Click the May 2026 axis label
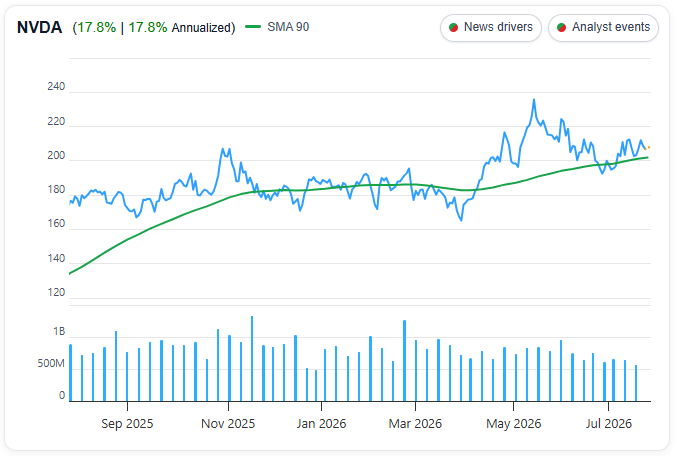The image size is (677, 456). click(x=513, y=424)
